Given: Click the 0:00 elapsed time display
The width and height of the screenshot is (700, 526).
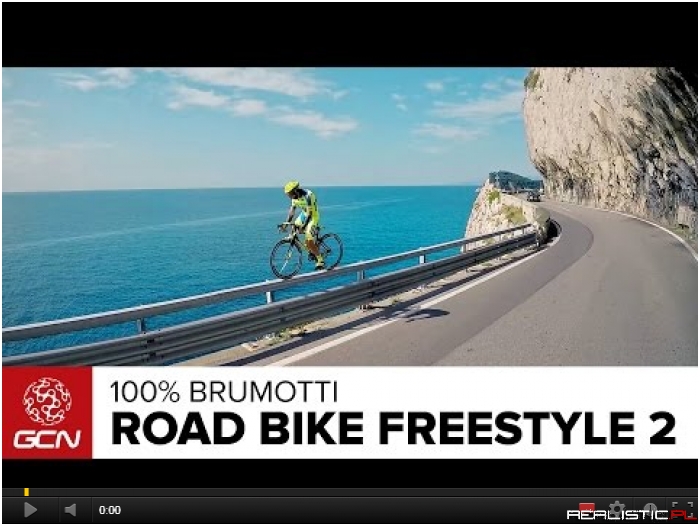Looking at the screenshot, I should [x=110, y=510].
